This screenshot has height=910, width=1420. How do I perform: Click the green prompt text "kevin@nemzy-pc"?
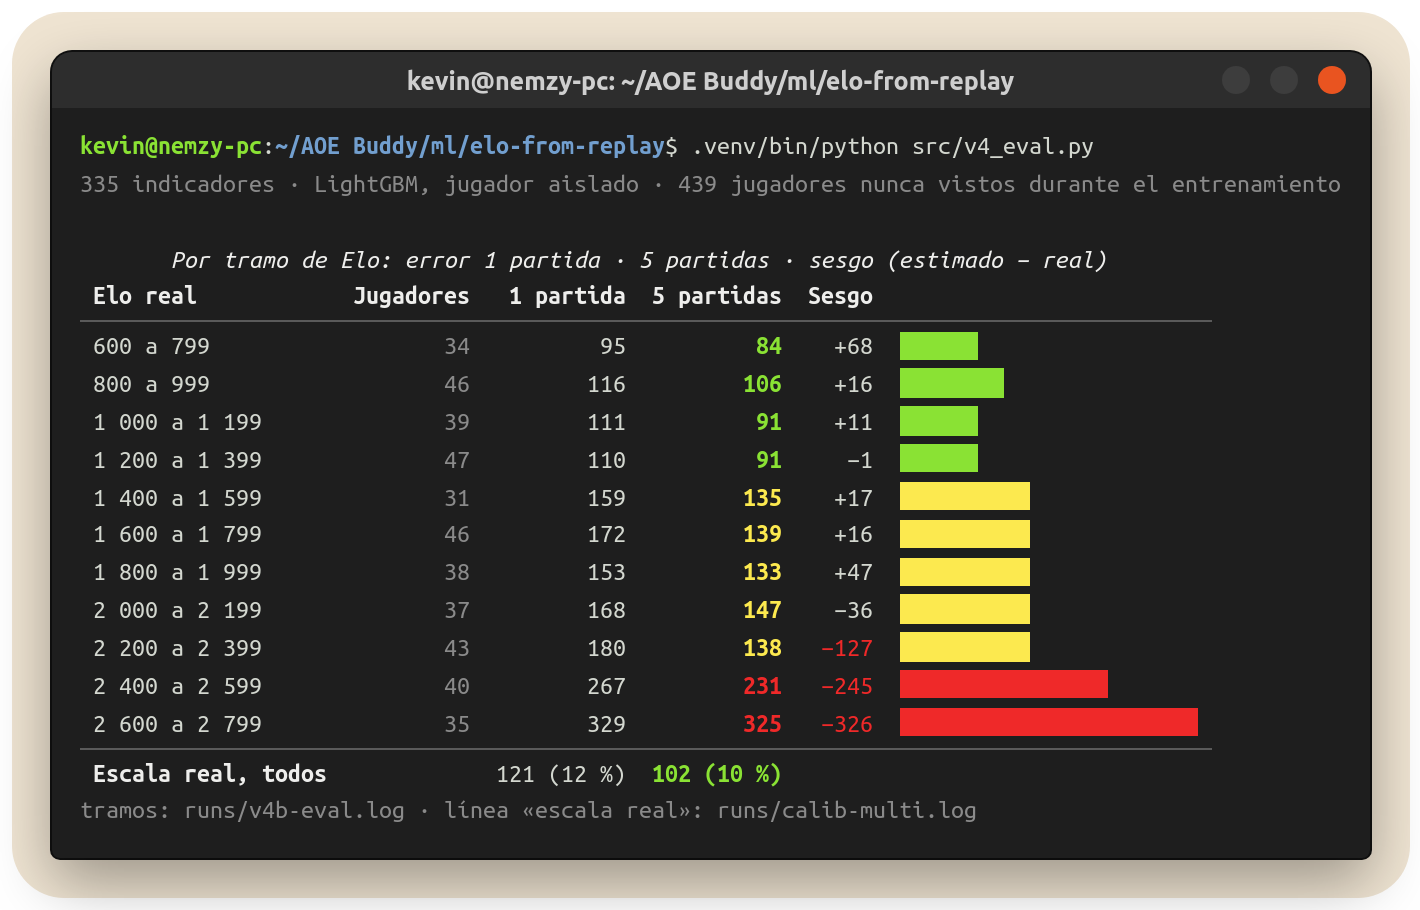click(171, 146)
